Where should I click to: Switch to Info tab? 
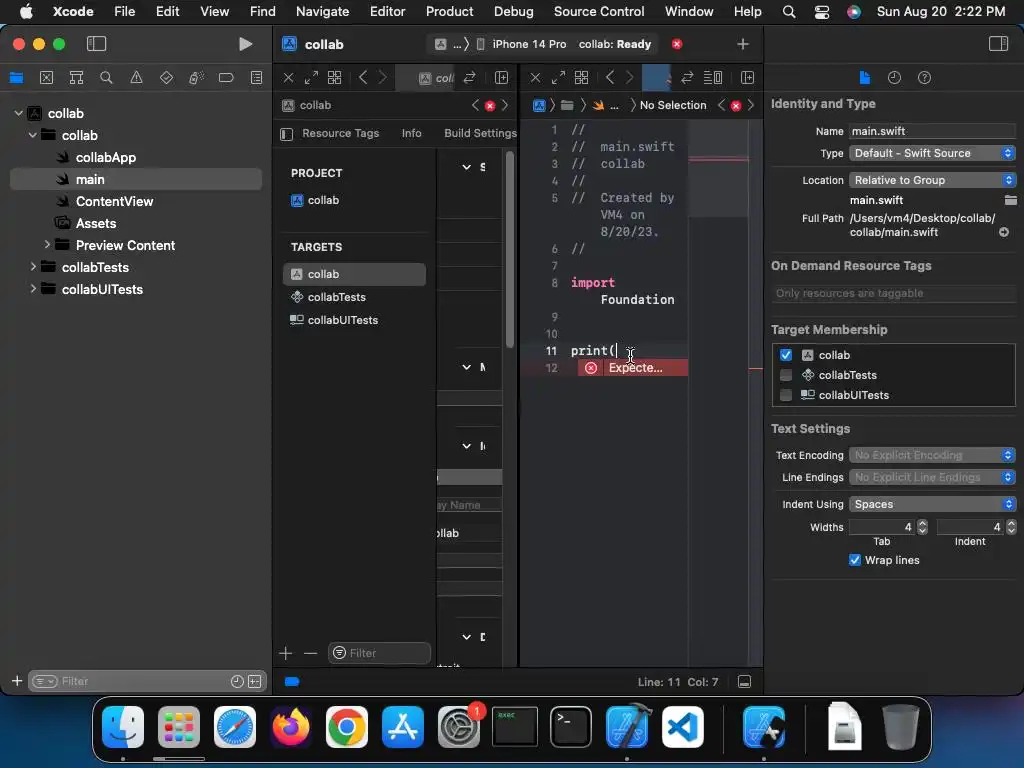411,133
